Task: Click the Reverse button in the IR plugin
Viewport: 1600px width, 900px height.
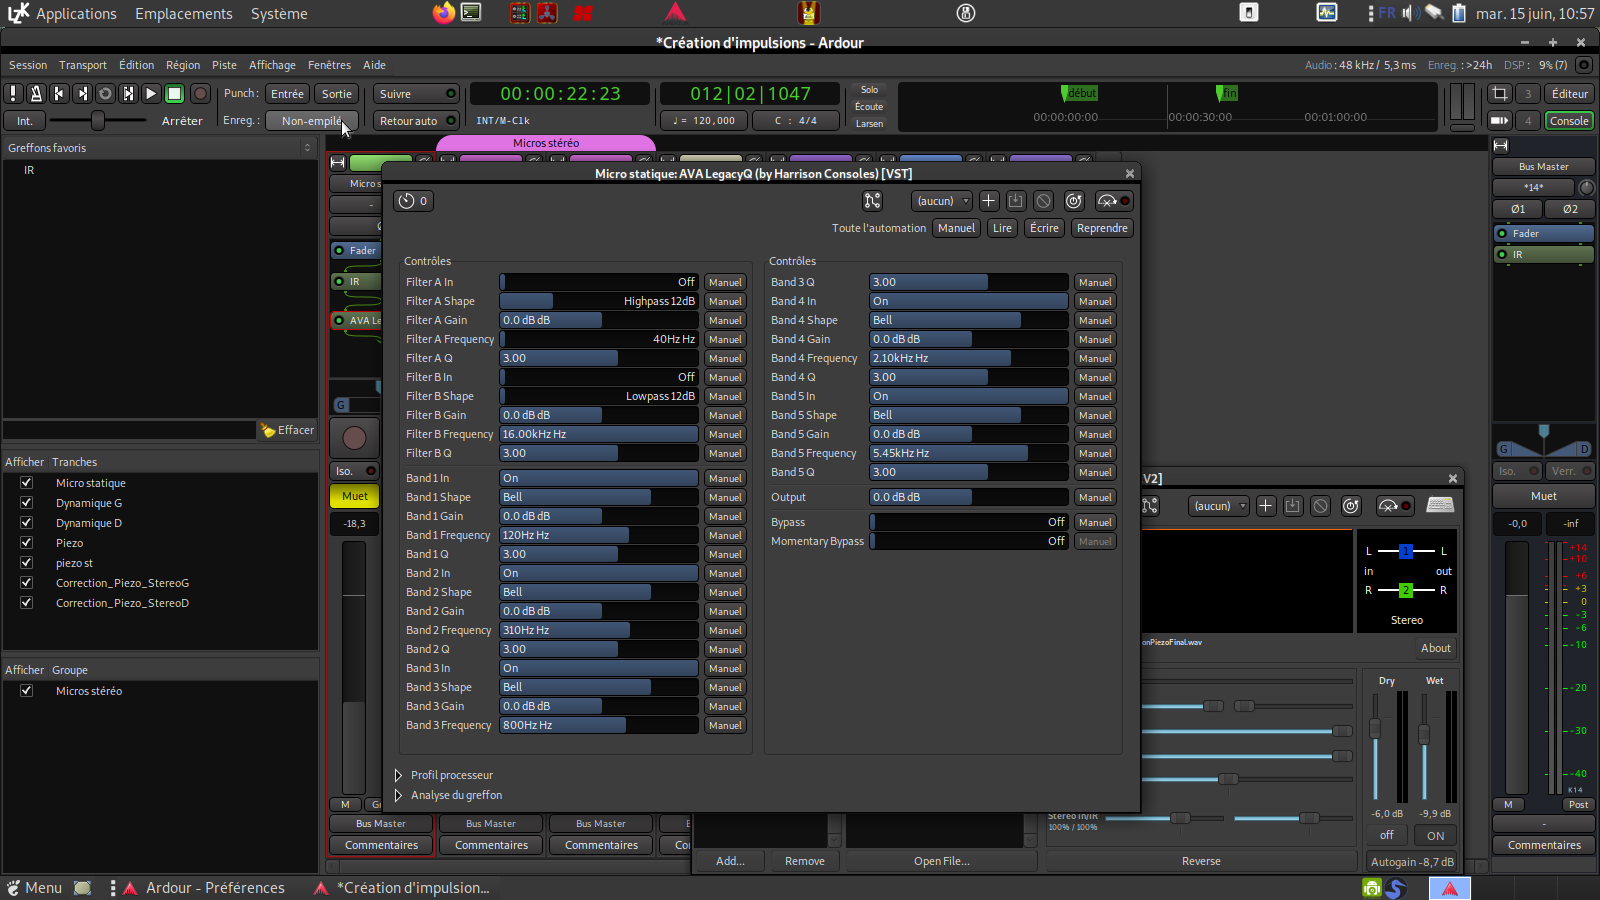Action: [x=1201, y=861]
